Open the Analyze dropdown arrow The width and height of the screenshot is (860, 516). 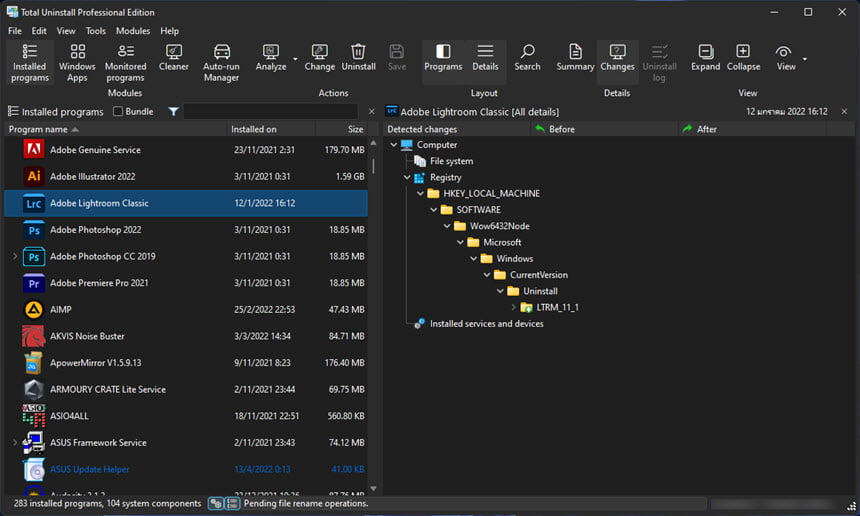(x=295, y=59)
